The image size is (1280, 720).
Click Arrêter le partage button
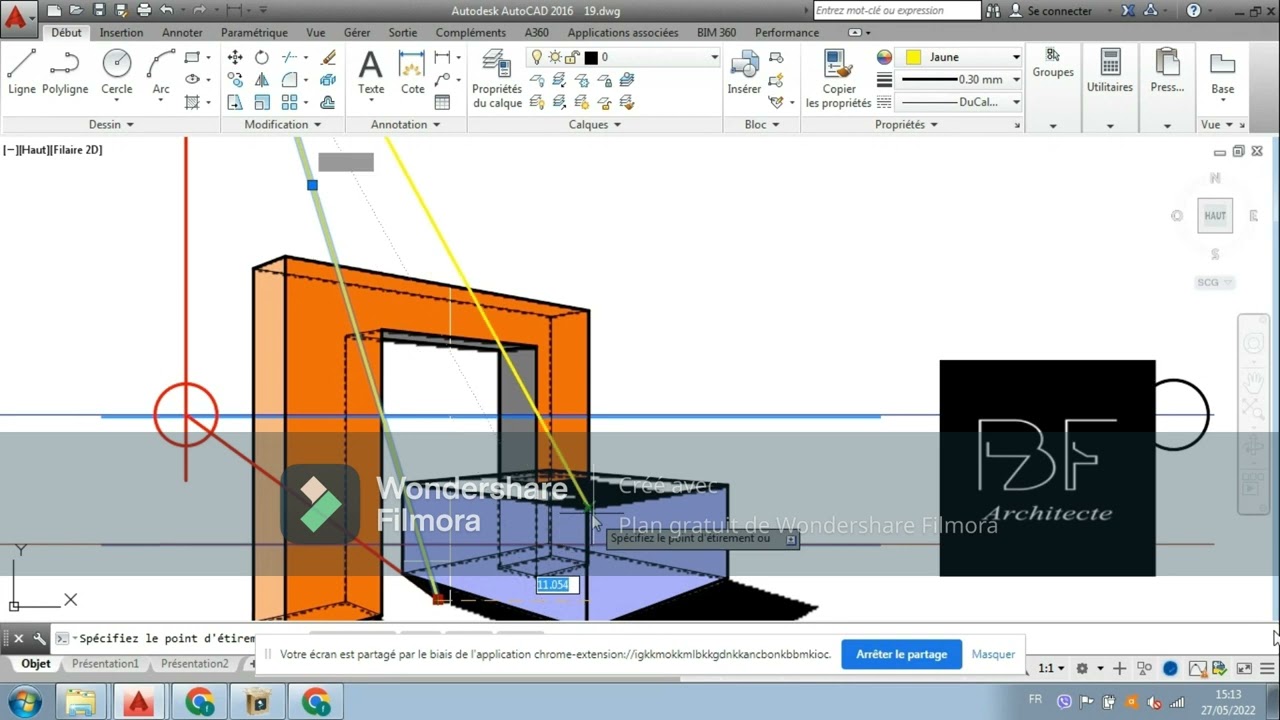point(901,654)
